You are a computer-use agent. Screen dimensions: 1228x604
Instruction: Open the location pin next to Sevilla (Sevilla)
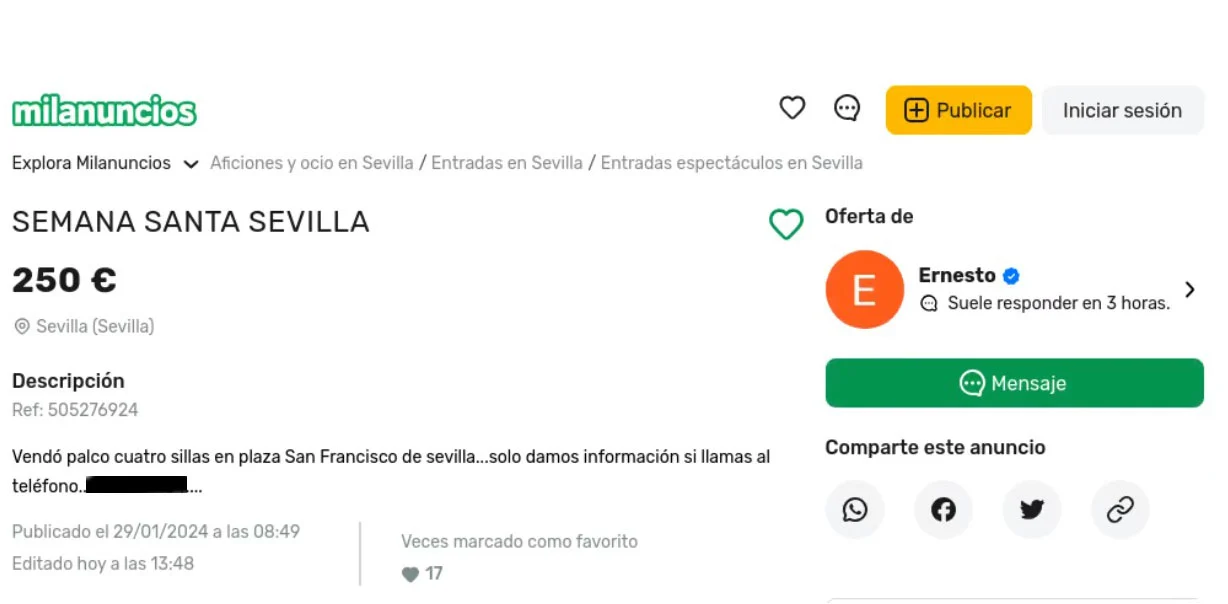[x=20, y=326]
